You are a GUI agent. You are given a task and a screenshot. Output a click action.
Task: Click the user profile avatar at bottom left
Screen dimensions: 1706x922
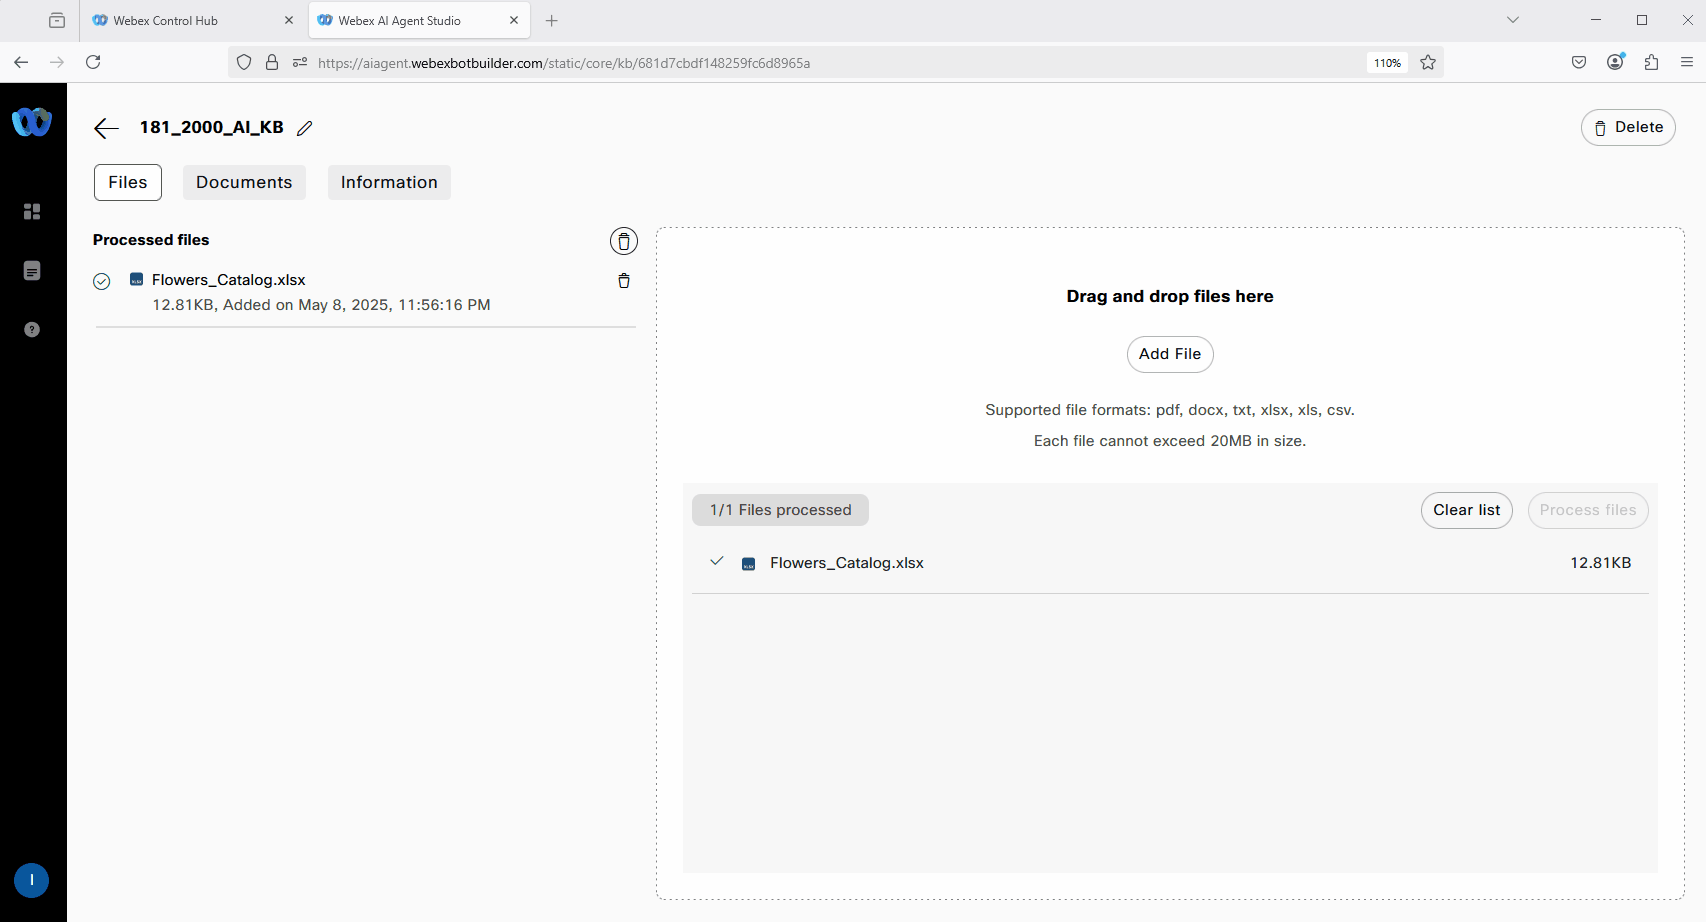click(x=32, y=880)
